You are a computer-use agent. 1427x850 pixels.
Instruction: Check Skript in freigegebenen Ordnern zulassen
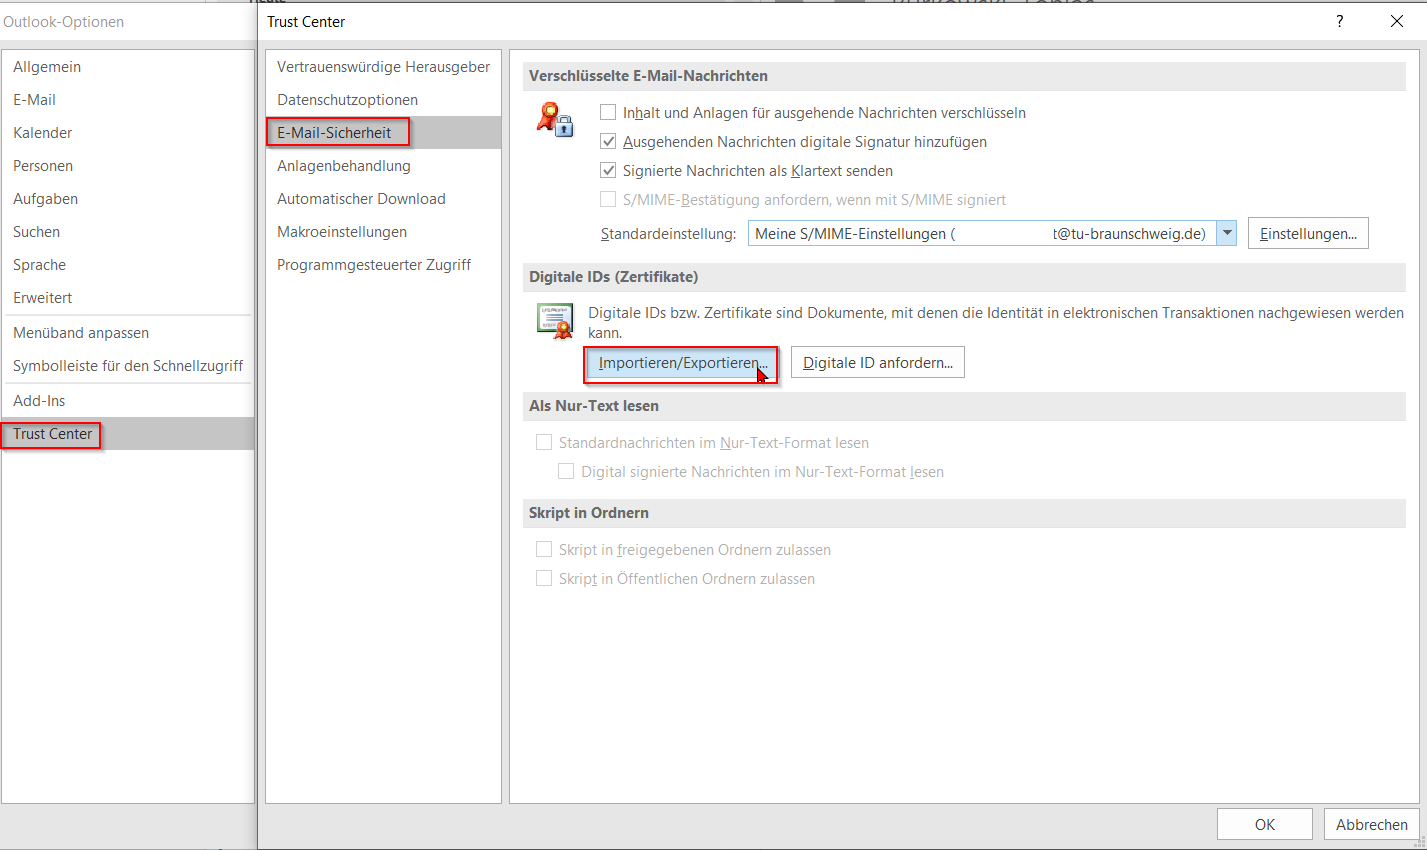pos(544,549)
